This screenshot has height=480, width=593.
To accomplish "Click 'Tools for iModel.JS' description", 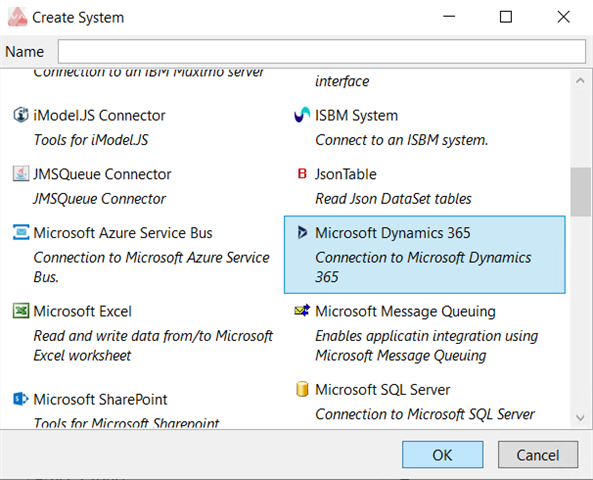I will pyautogui.click(x=91, y=140).
